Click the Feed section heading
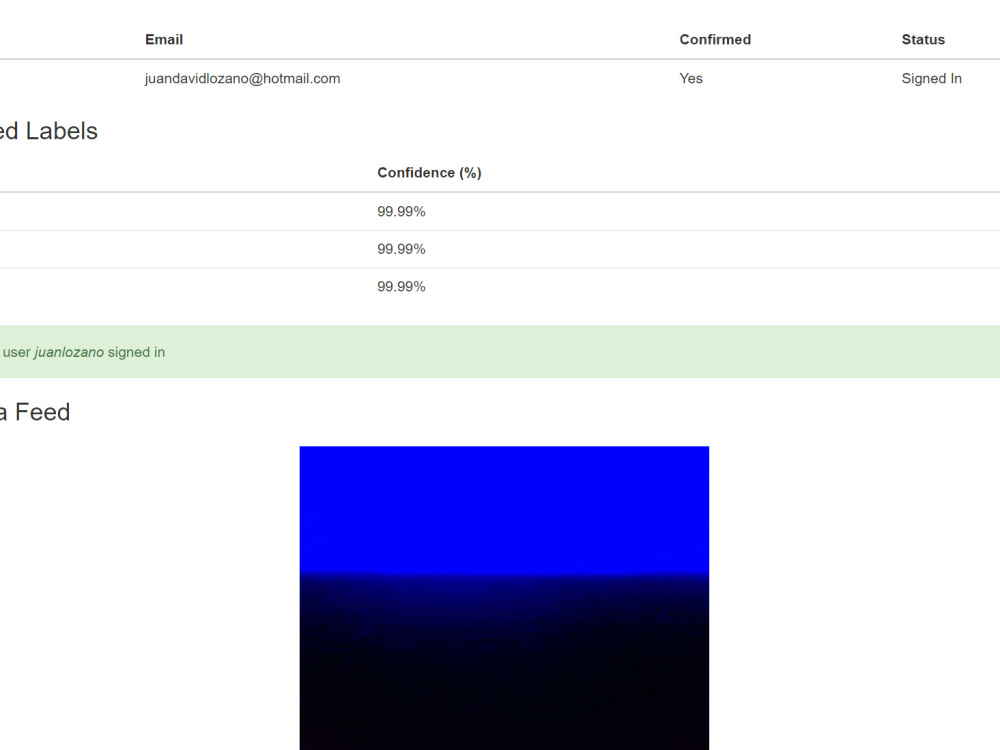 pos(35,412)
